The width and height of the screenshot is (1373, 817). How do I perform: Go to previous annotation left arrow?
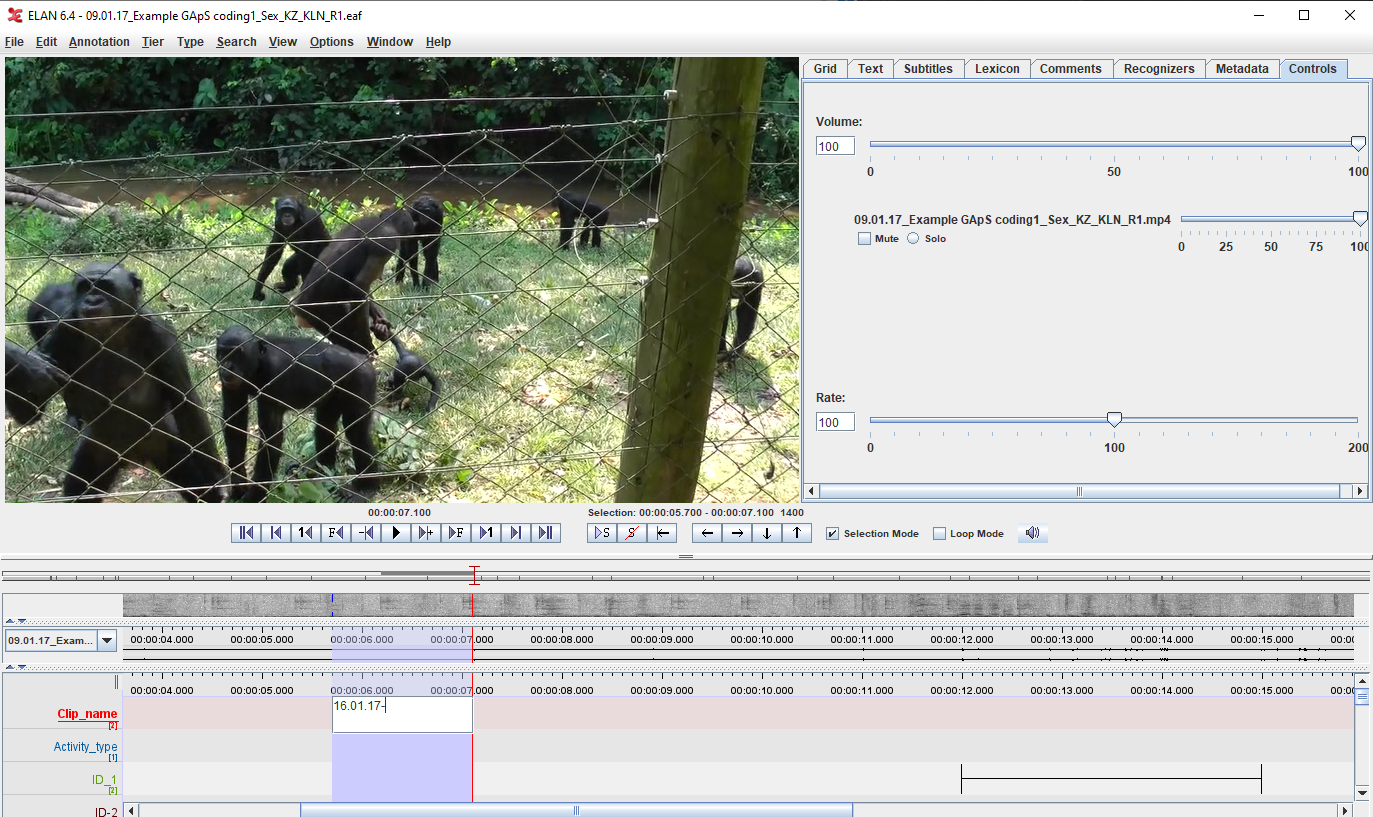tap(707, 533)
